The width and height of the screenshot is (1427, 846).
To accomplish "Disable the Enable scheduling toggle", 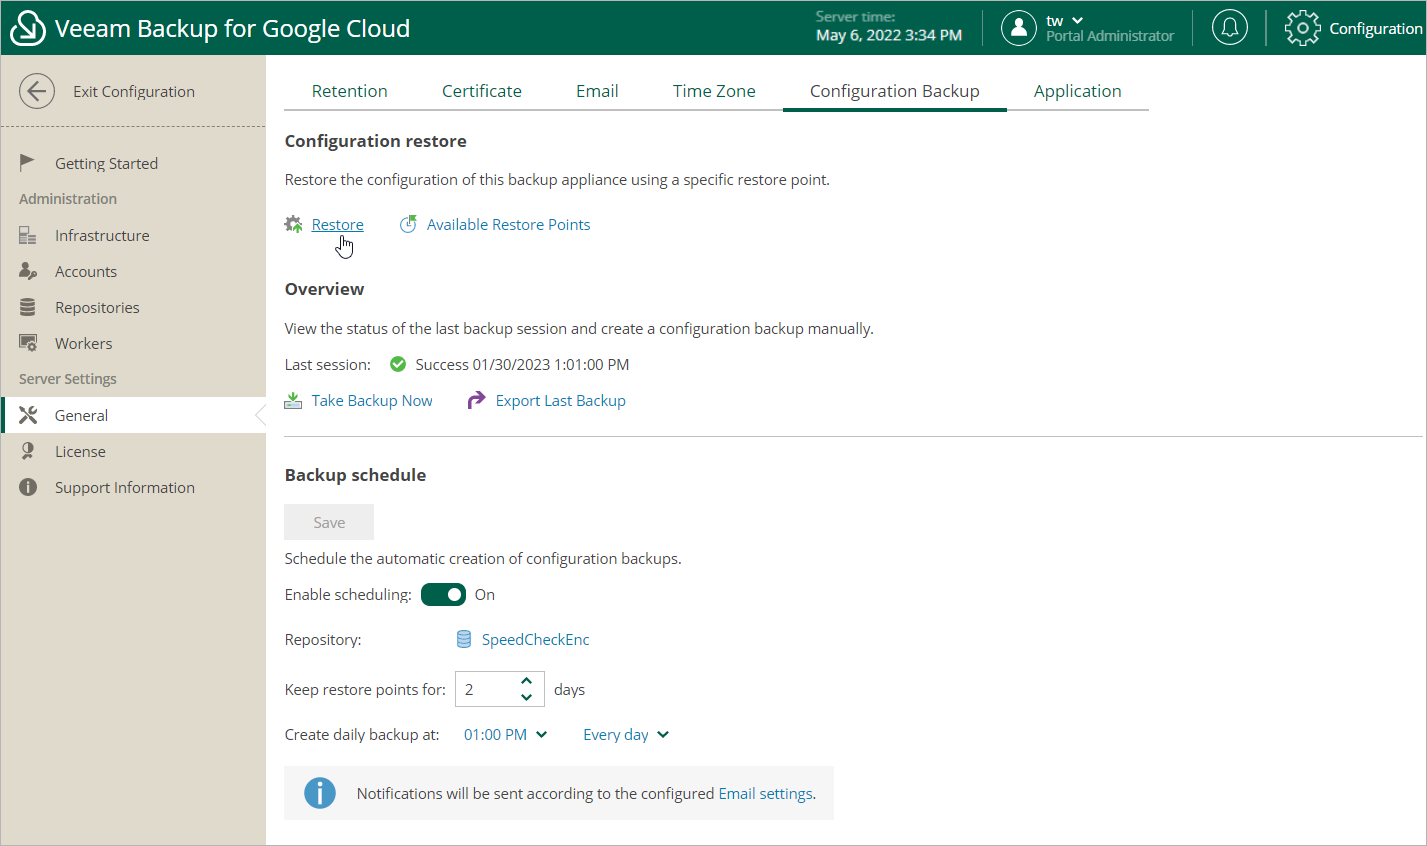I will pos(443,595).
